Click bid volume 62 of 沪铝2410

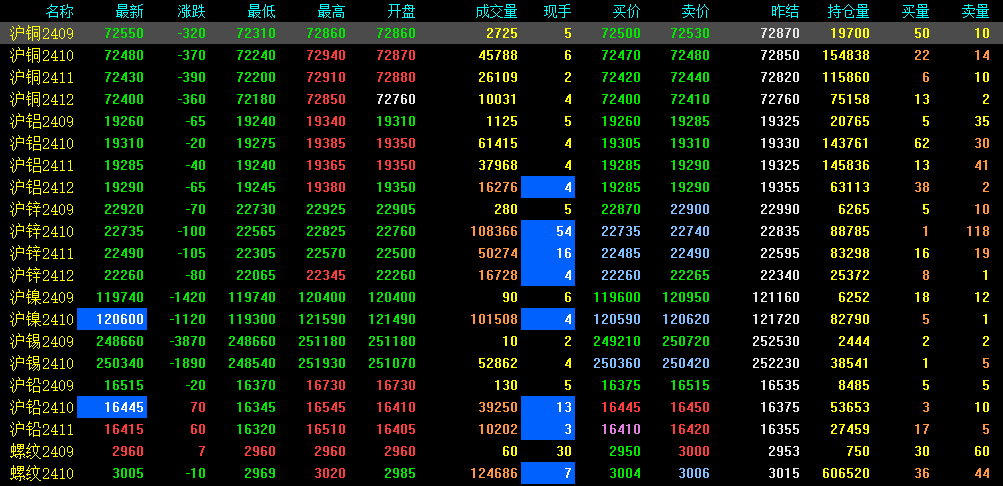(922, 144)
